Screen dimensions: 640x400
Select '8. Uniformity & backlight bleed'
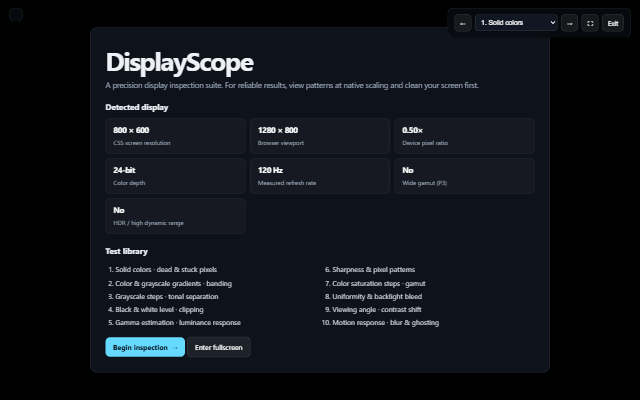click(373, 297)
